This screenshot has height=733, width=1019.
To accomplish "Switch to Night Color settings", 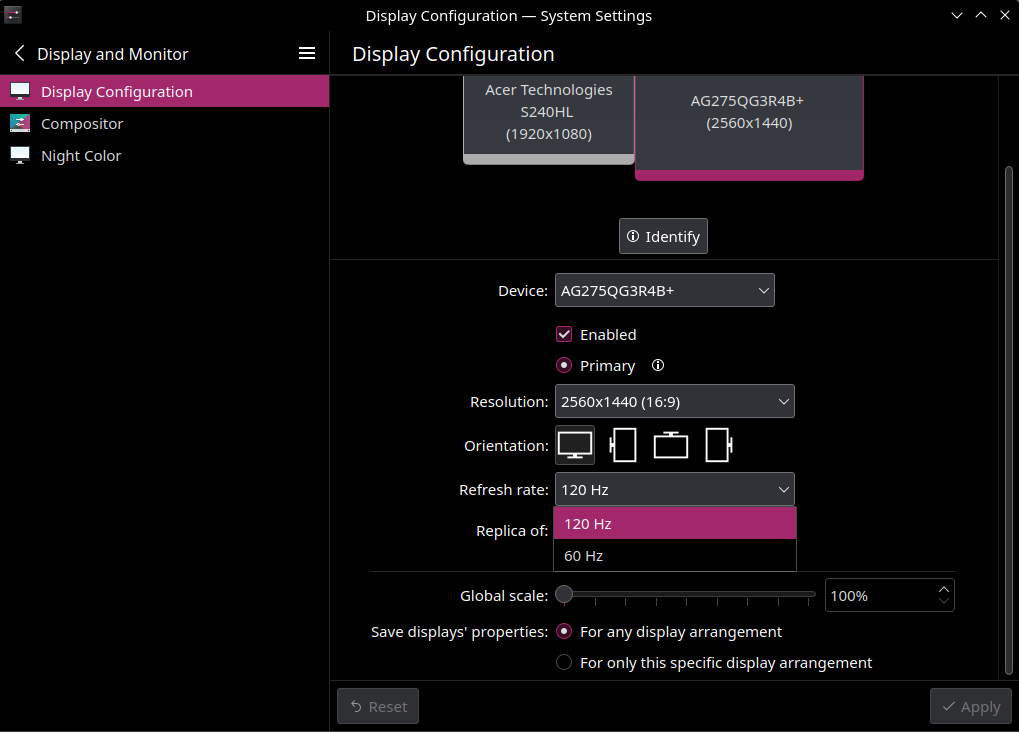I will point(81,155).
